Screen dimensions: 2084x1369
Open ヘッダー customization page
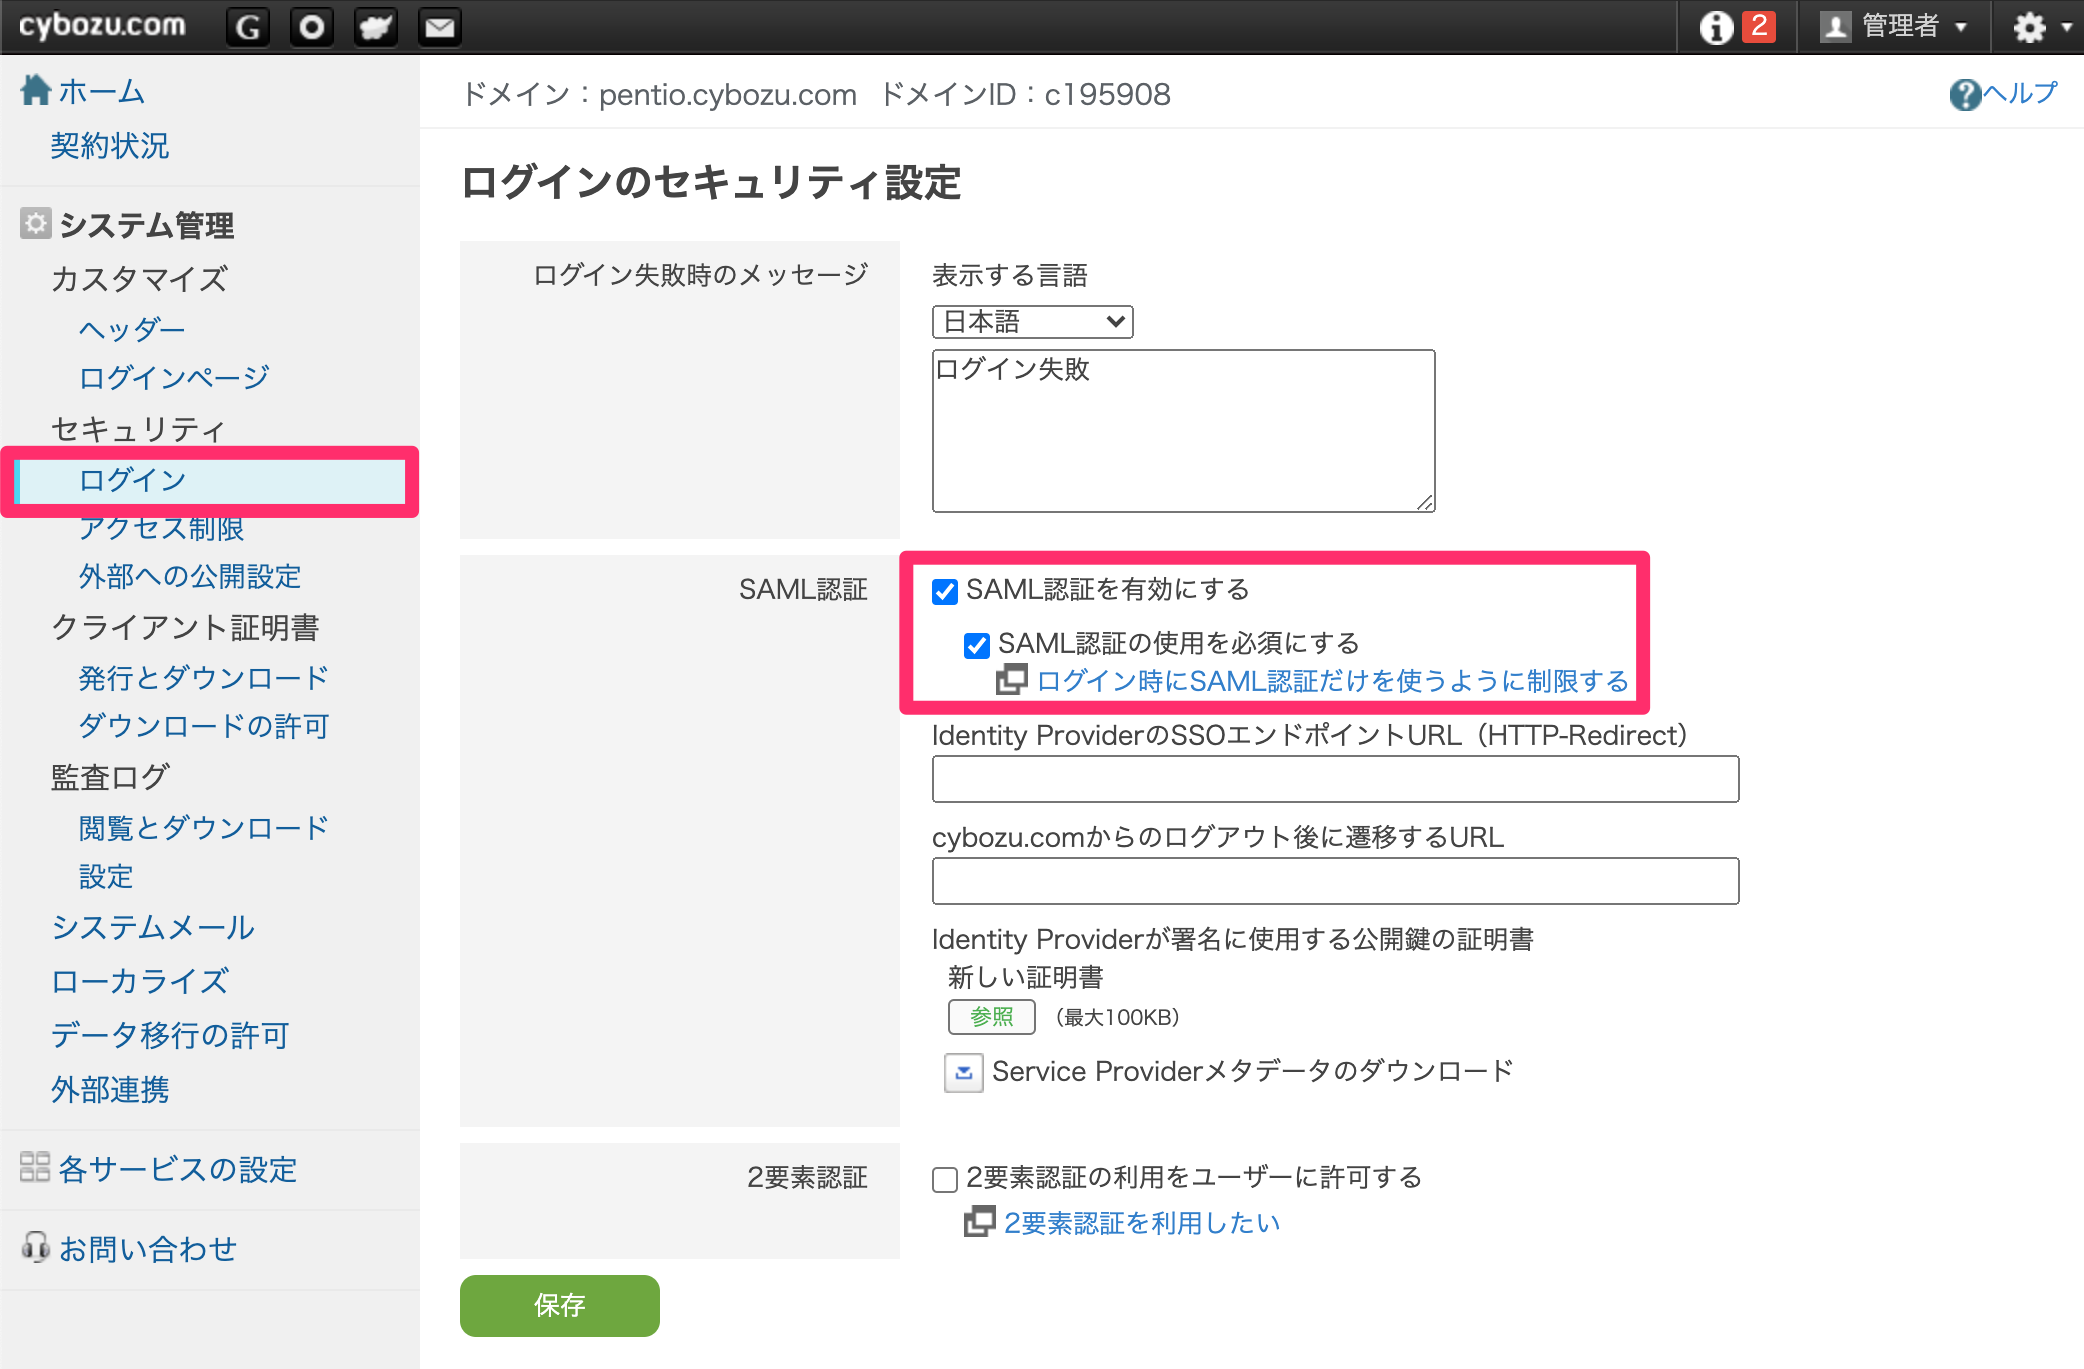(132, 328)
